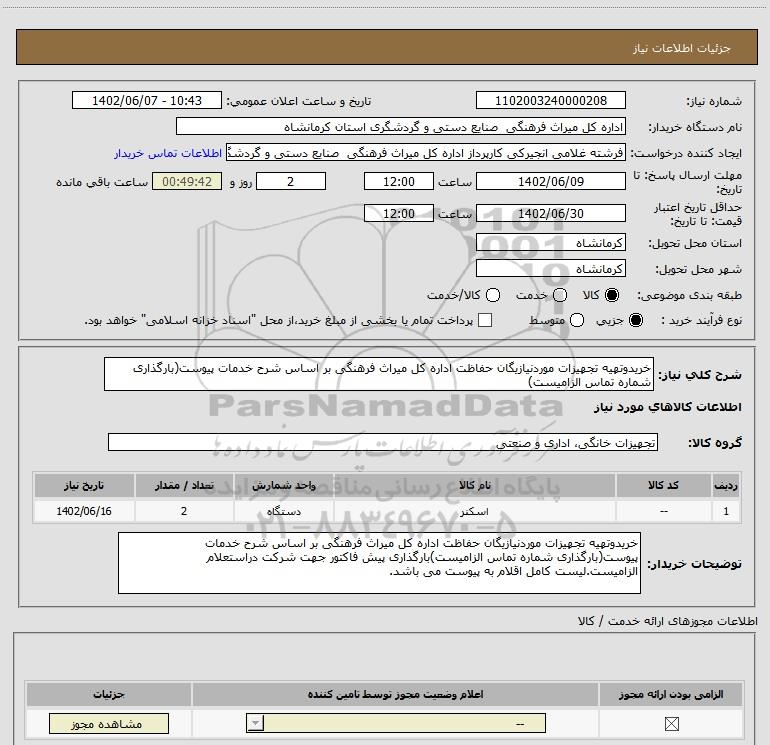The height and width of the screenshot is (745, 770).
Task: Click the remaining time 00:49:42 field
Action: coord(187,181)
